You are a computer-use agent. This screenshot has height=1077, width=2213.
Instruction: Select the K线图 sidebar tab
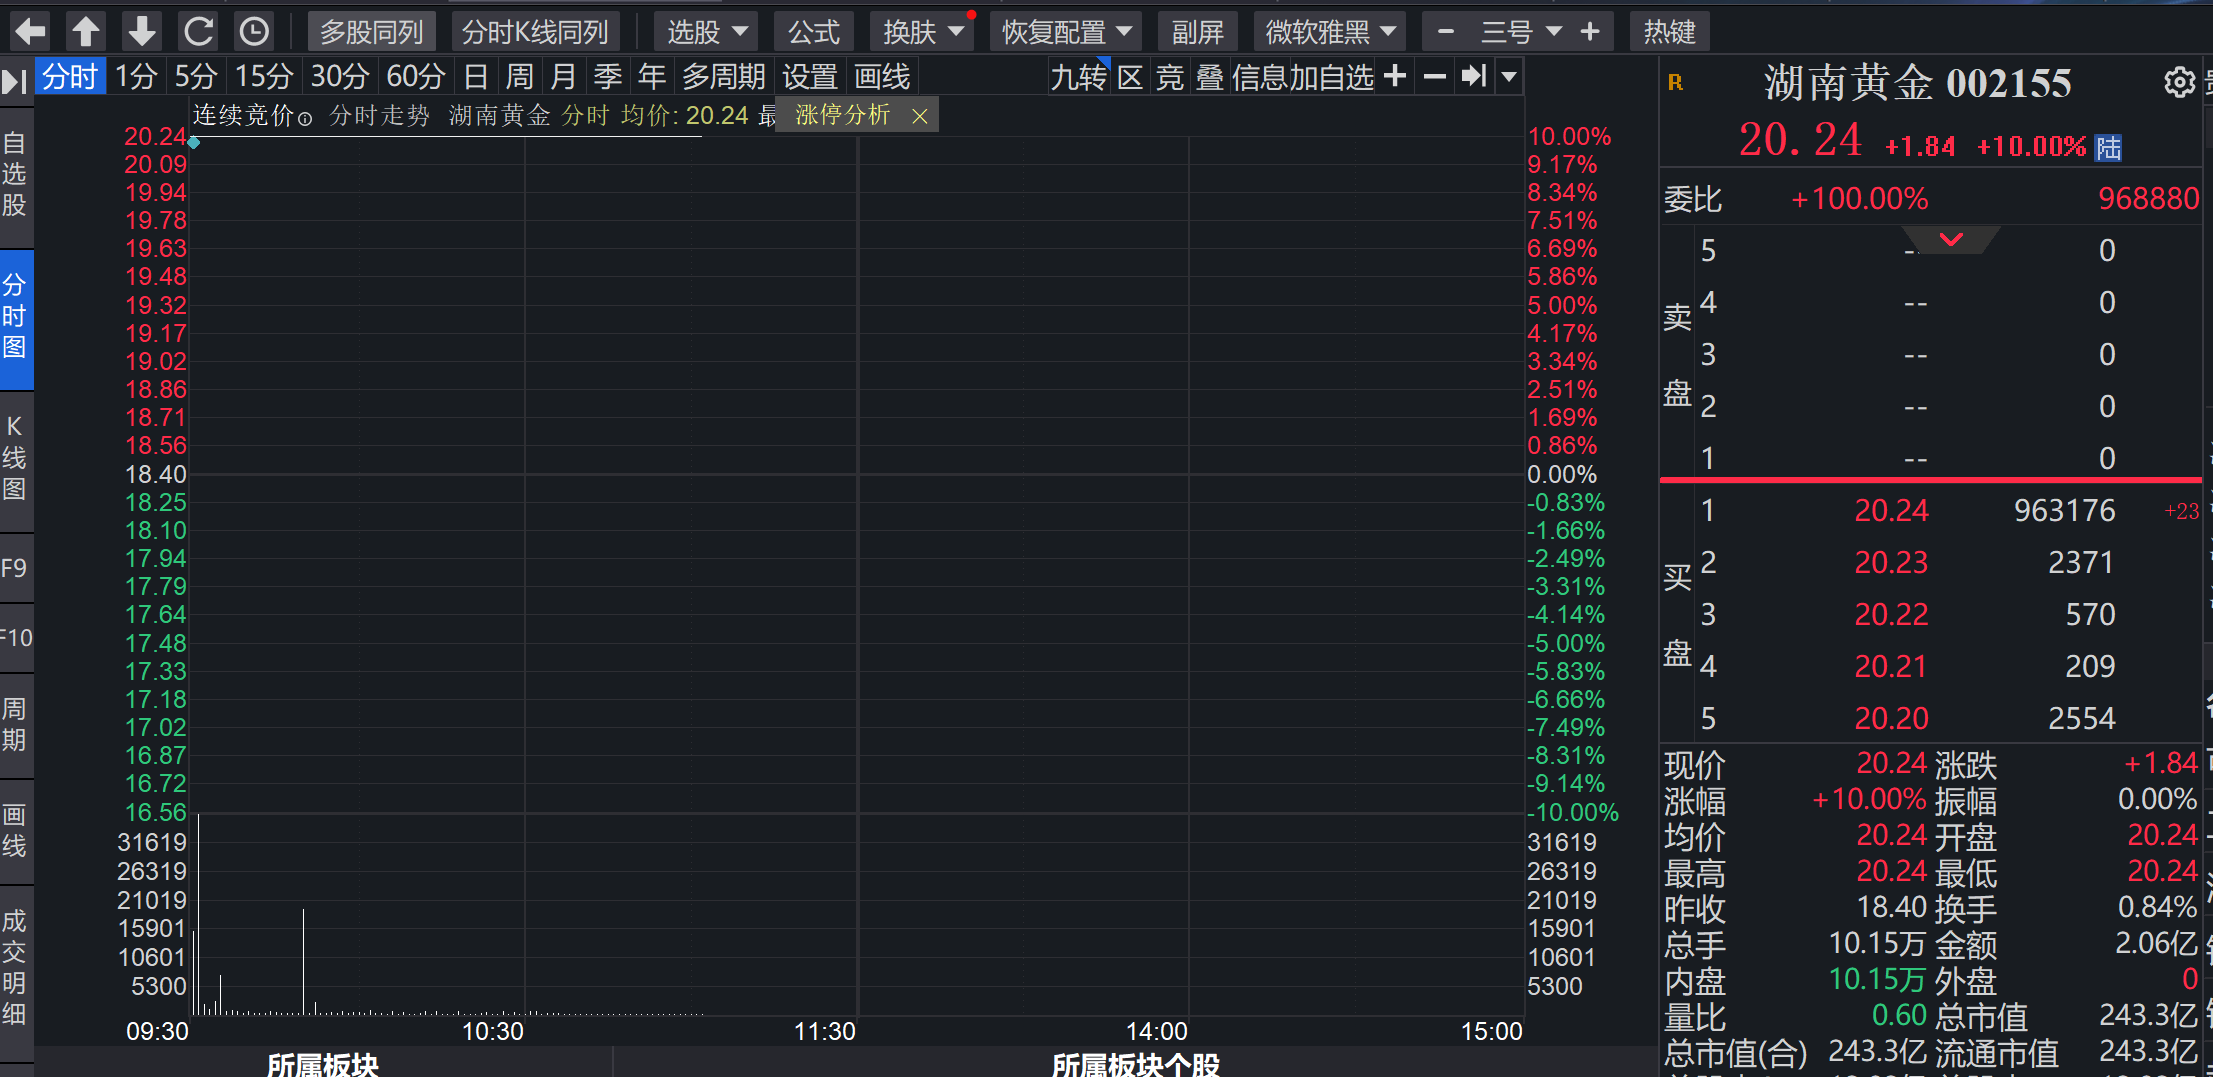click(x=15, y=458)
